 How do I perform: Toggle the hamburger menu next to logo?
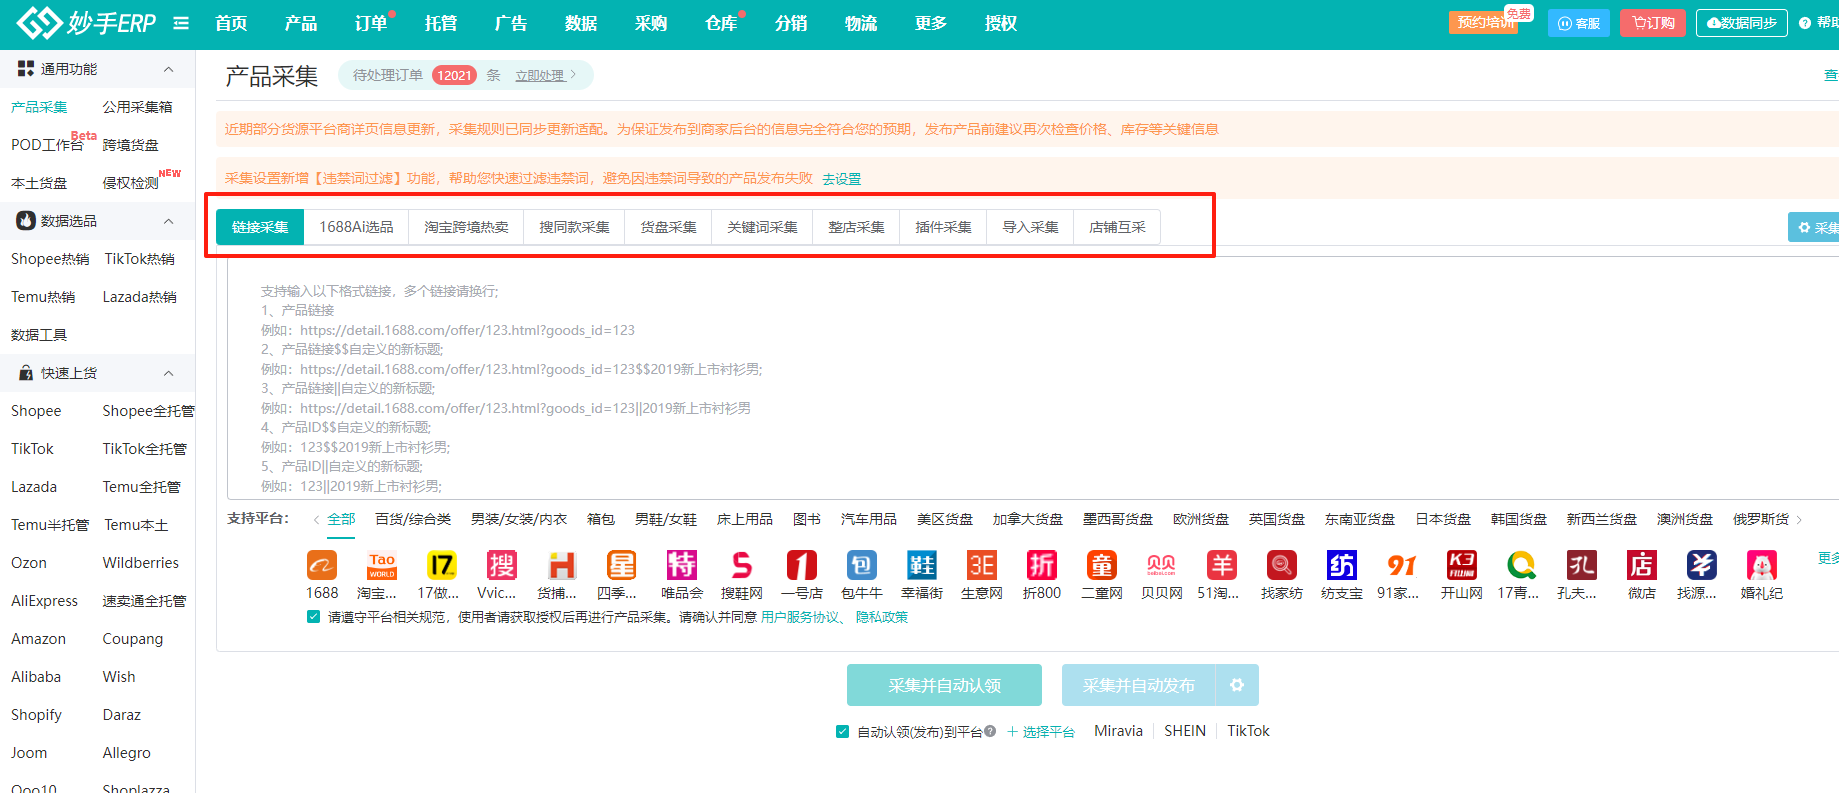(x=181, y=23)
